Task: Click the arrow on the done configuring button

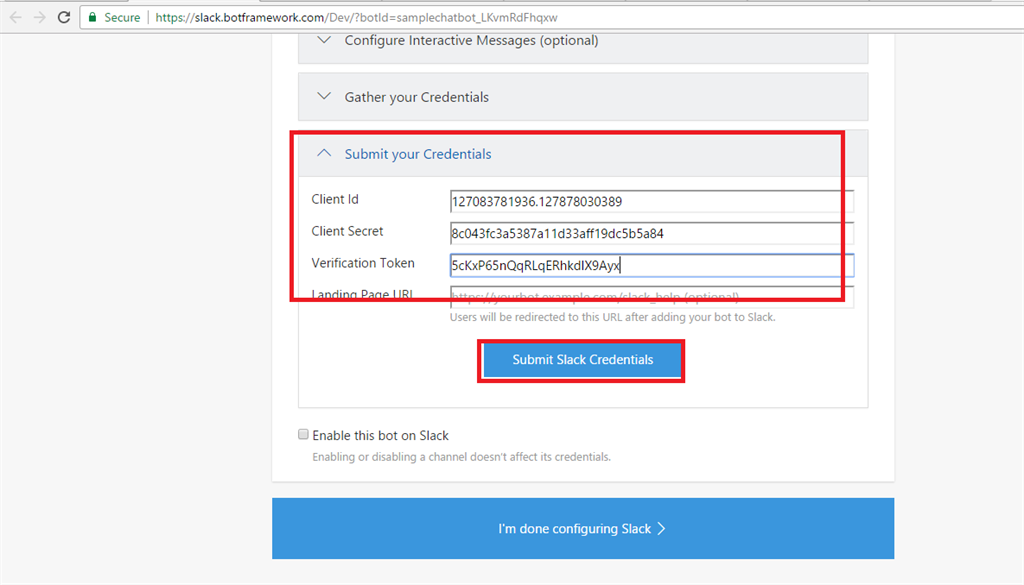Action: coord(661,529)
